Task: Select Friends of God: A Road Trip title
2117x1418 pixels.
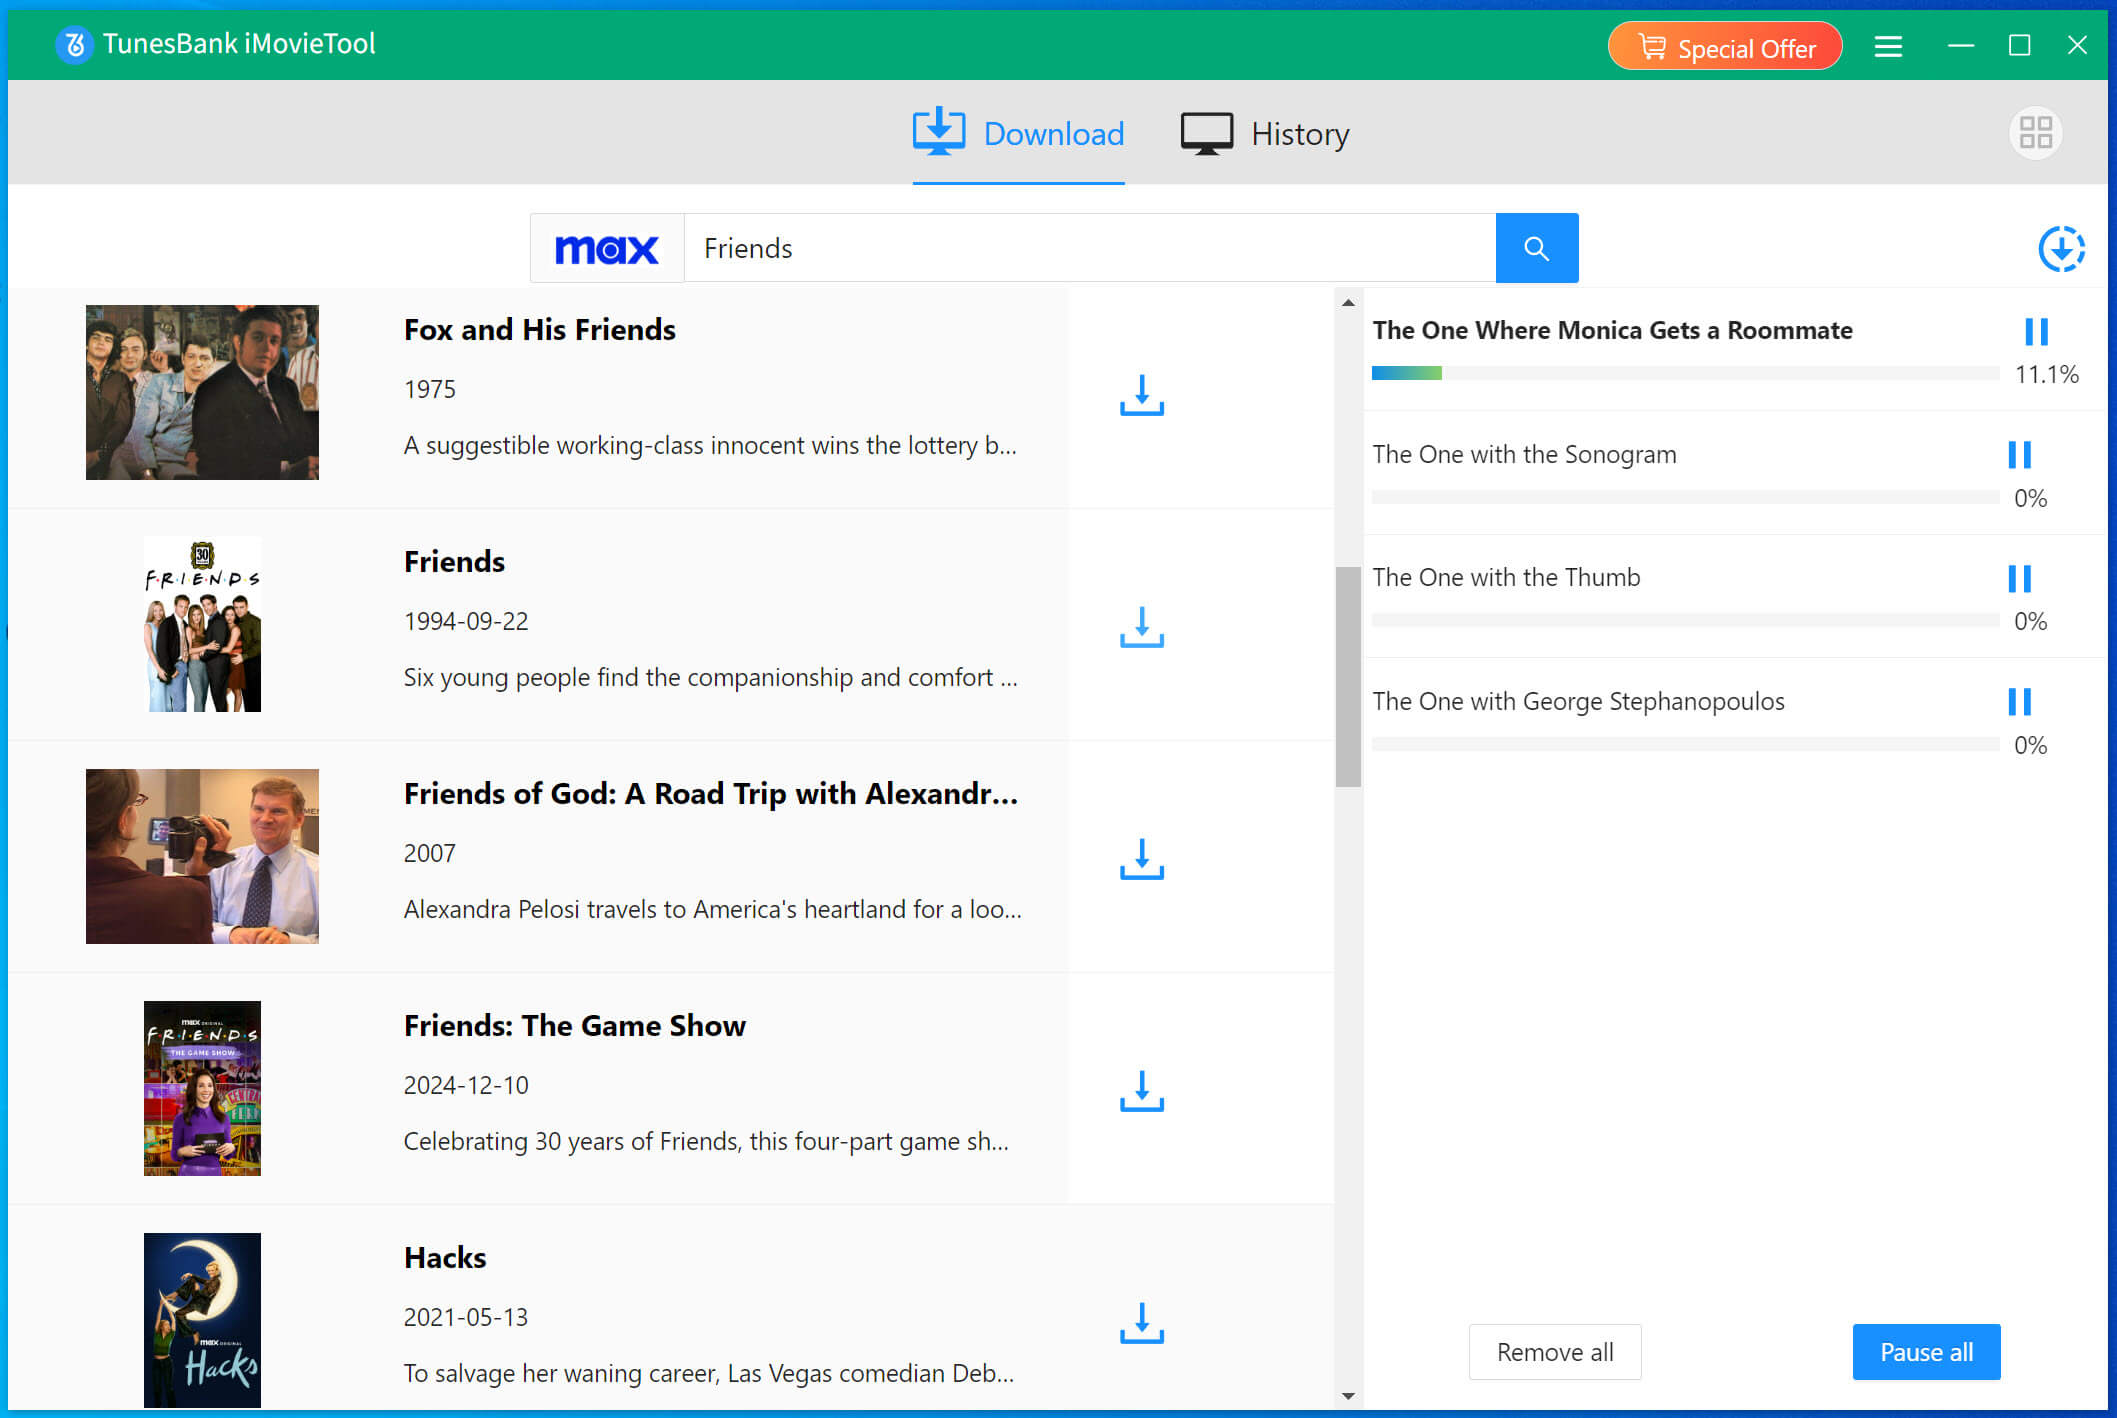Action: (x=711, y=794)
